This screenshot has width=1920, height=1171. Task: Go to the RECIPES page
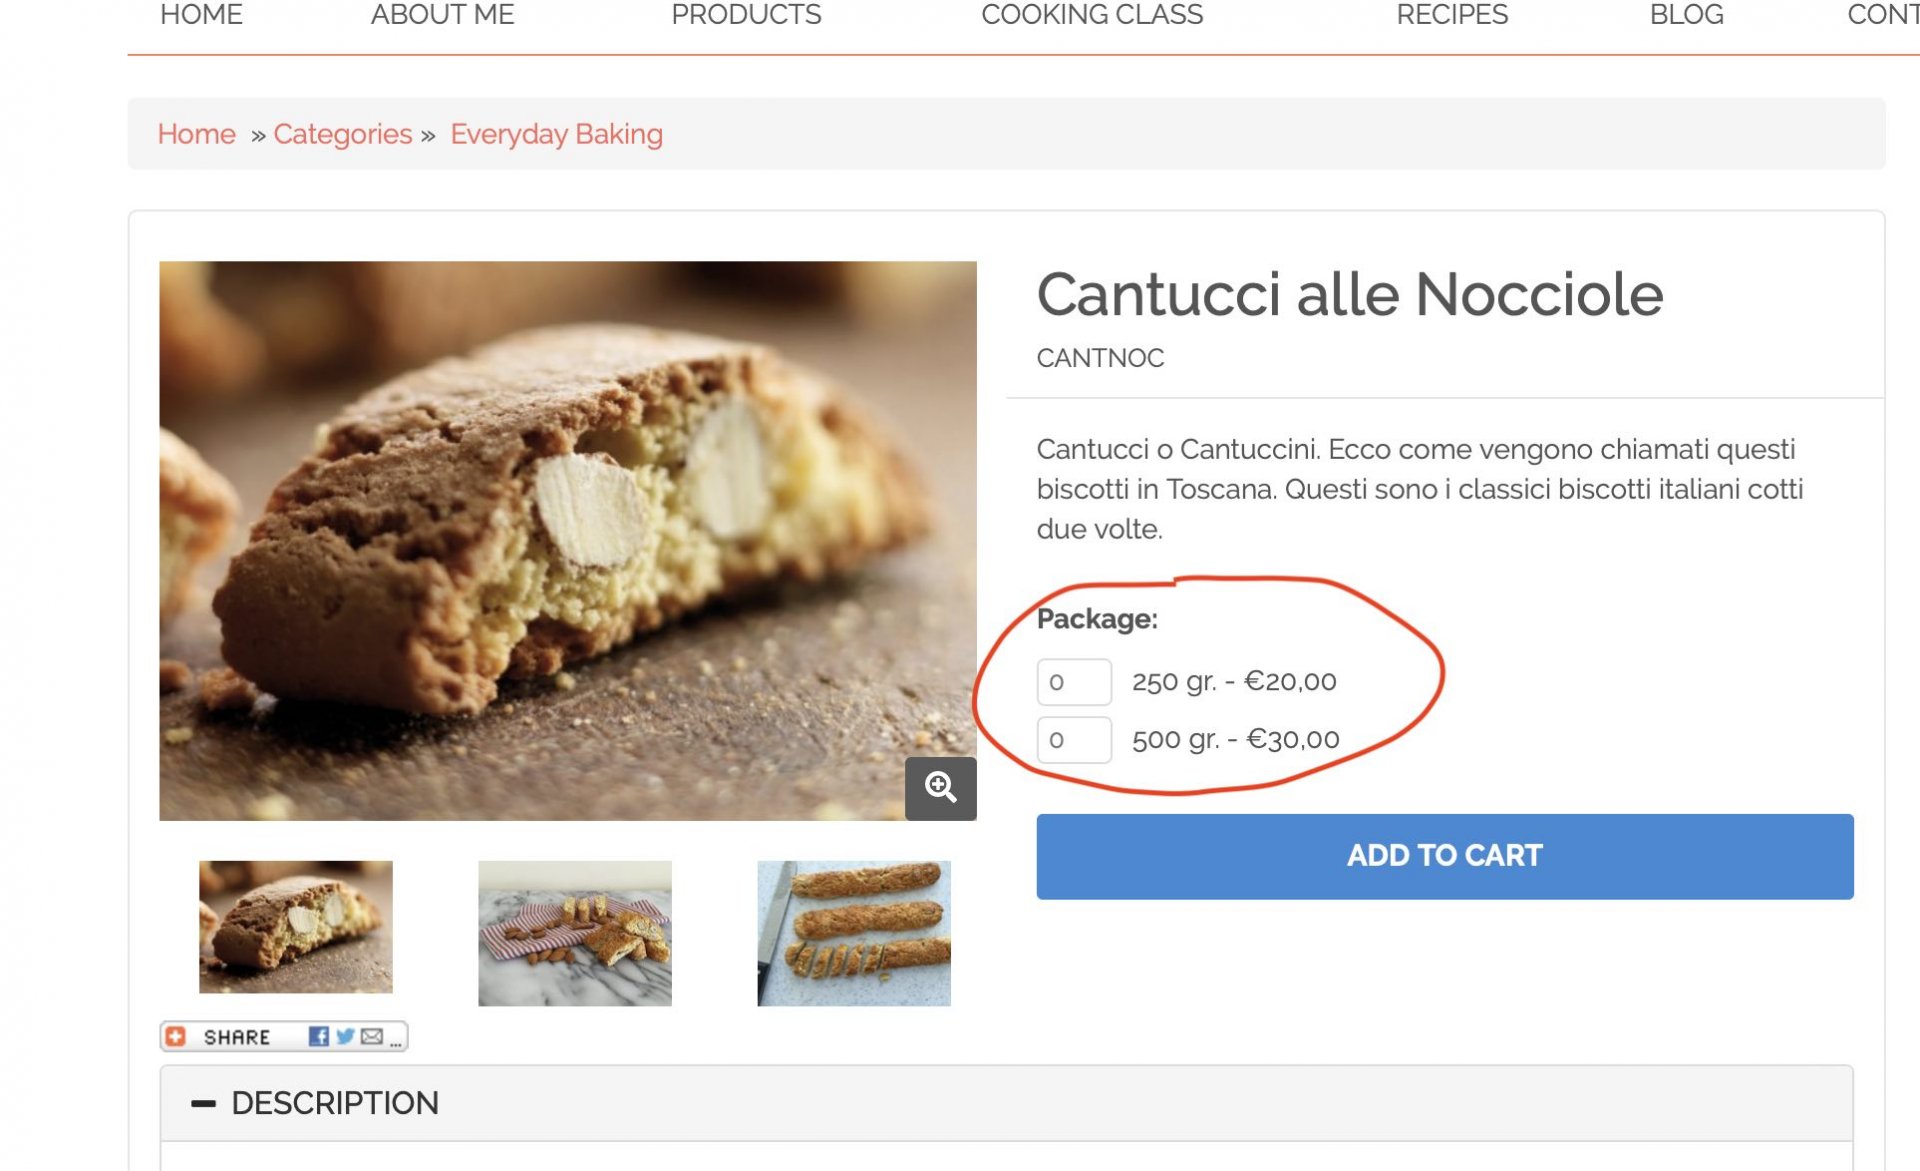pos(1452,15)
